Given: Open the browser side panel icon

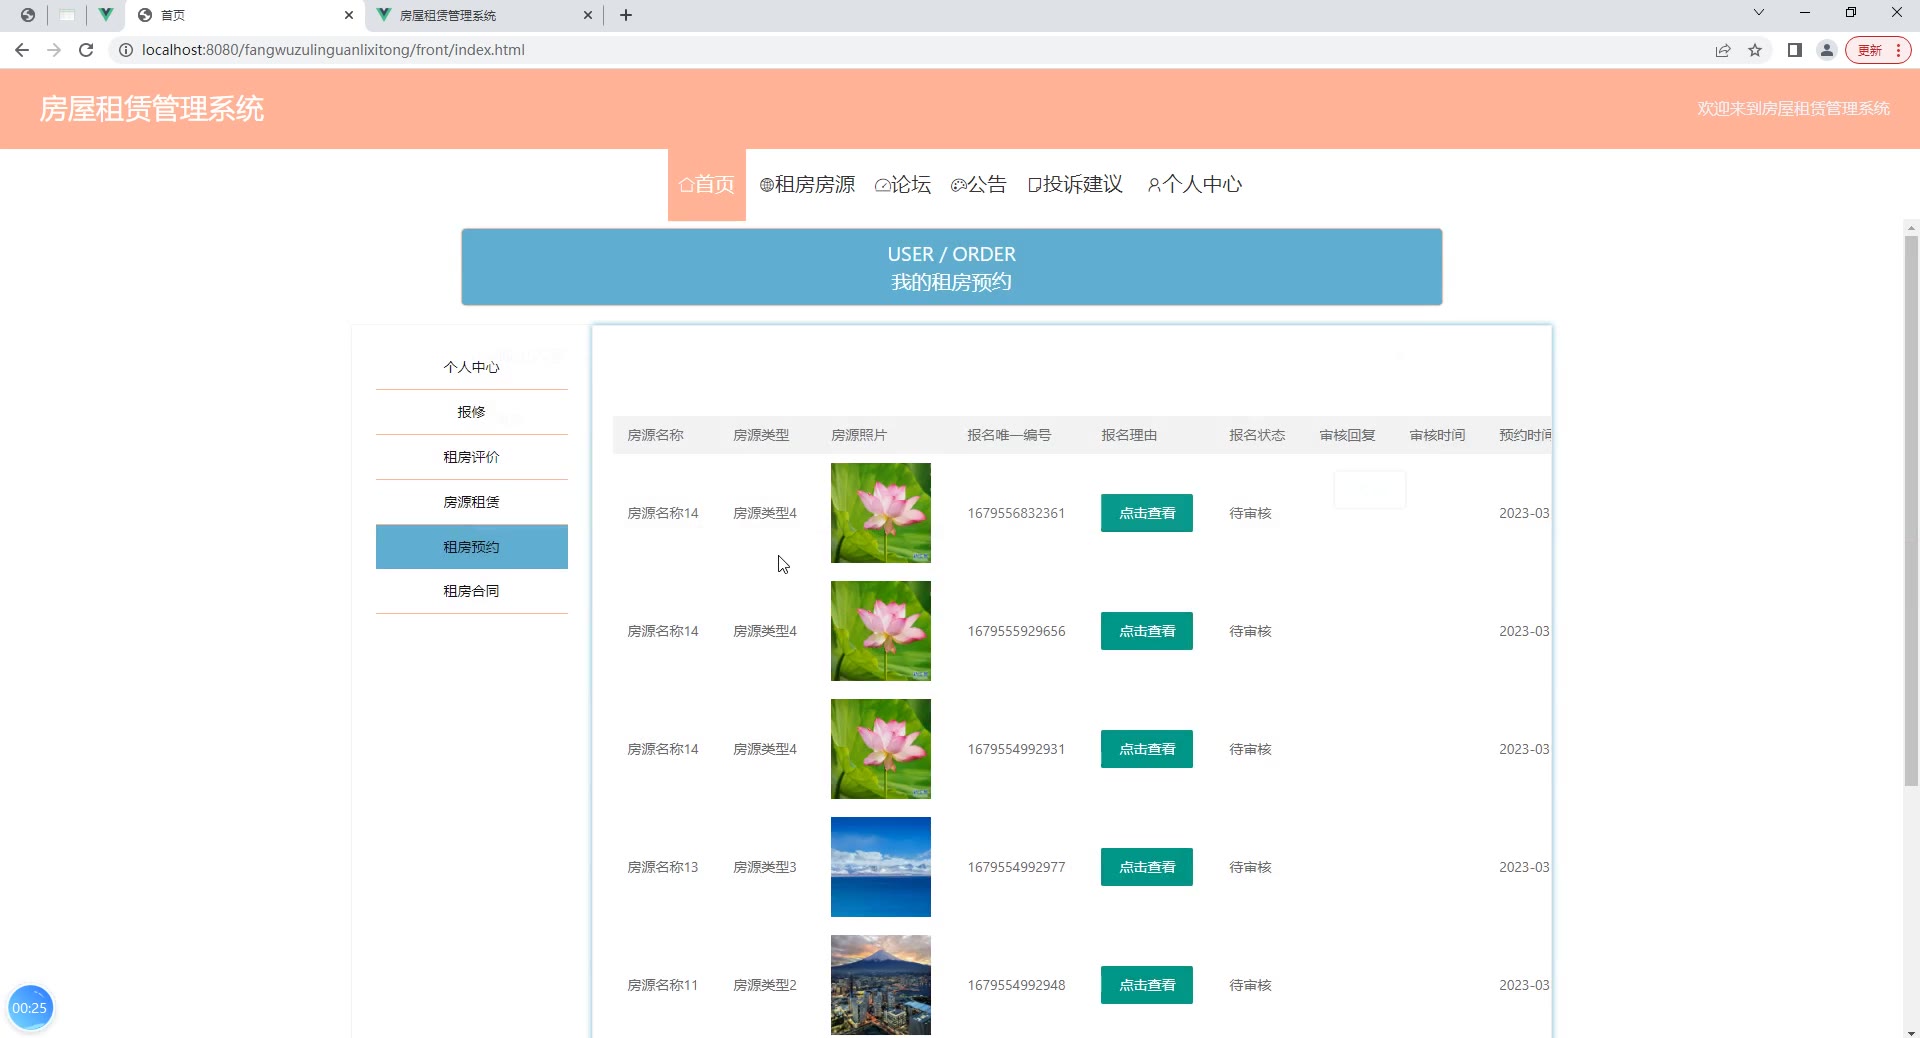Looking at the screenshot, I should [1795, 50].
